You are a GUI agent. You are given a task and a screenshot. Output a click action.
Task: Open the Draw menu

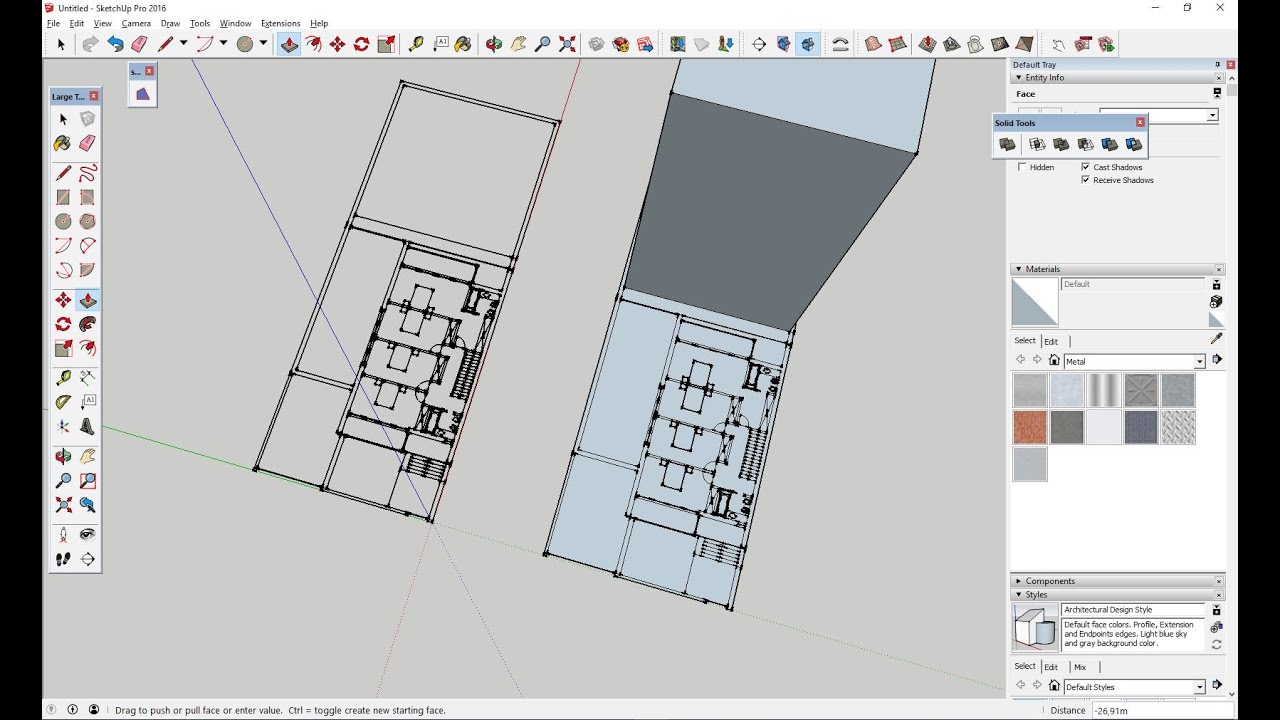click(x=170, y=23)
